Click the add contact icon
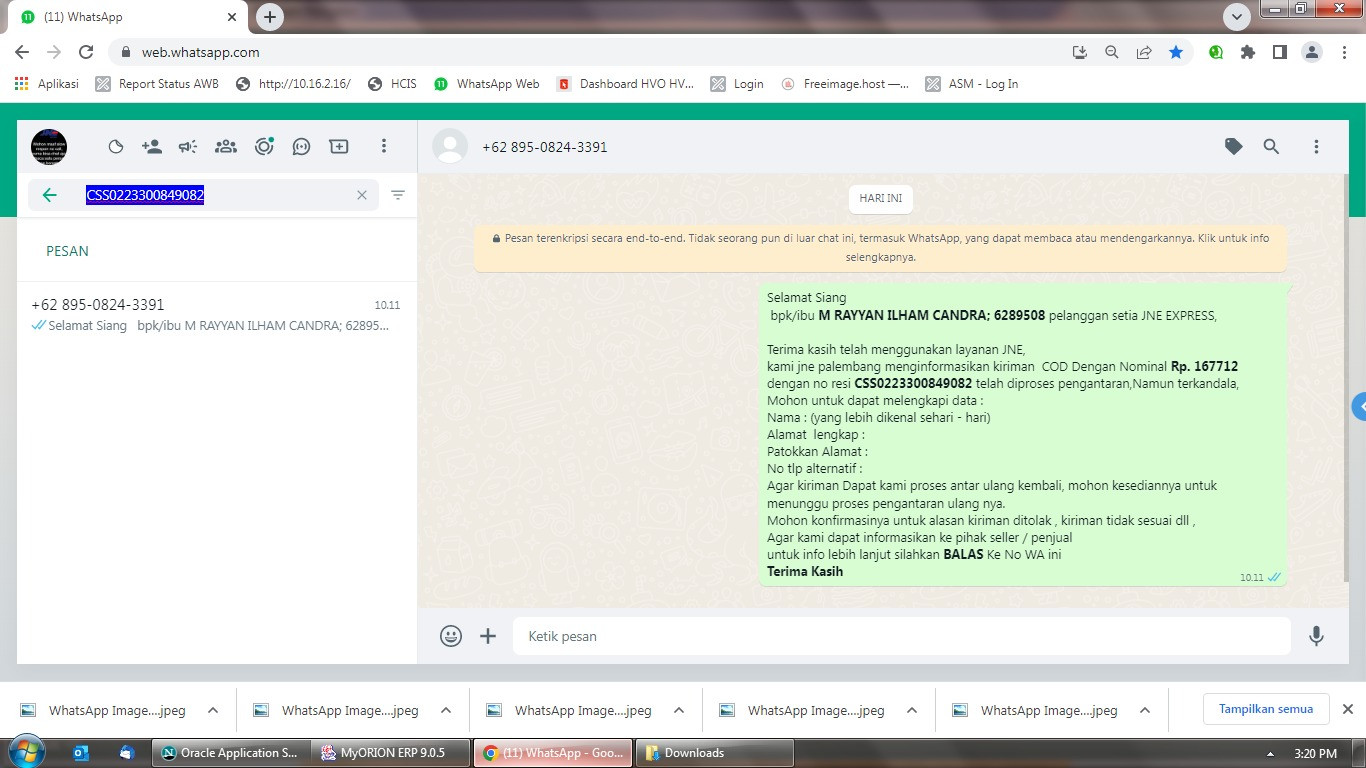Screen dimensions: 1366x768 coord(152,147)
